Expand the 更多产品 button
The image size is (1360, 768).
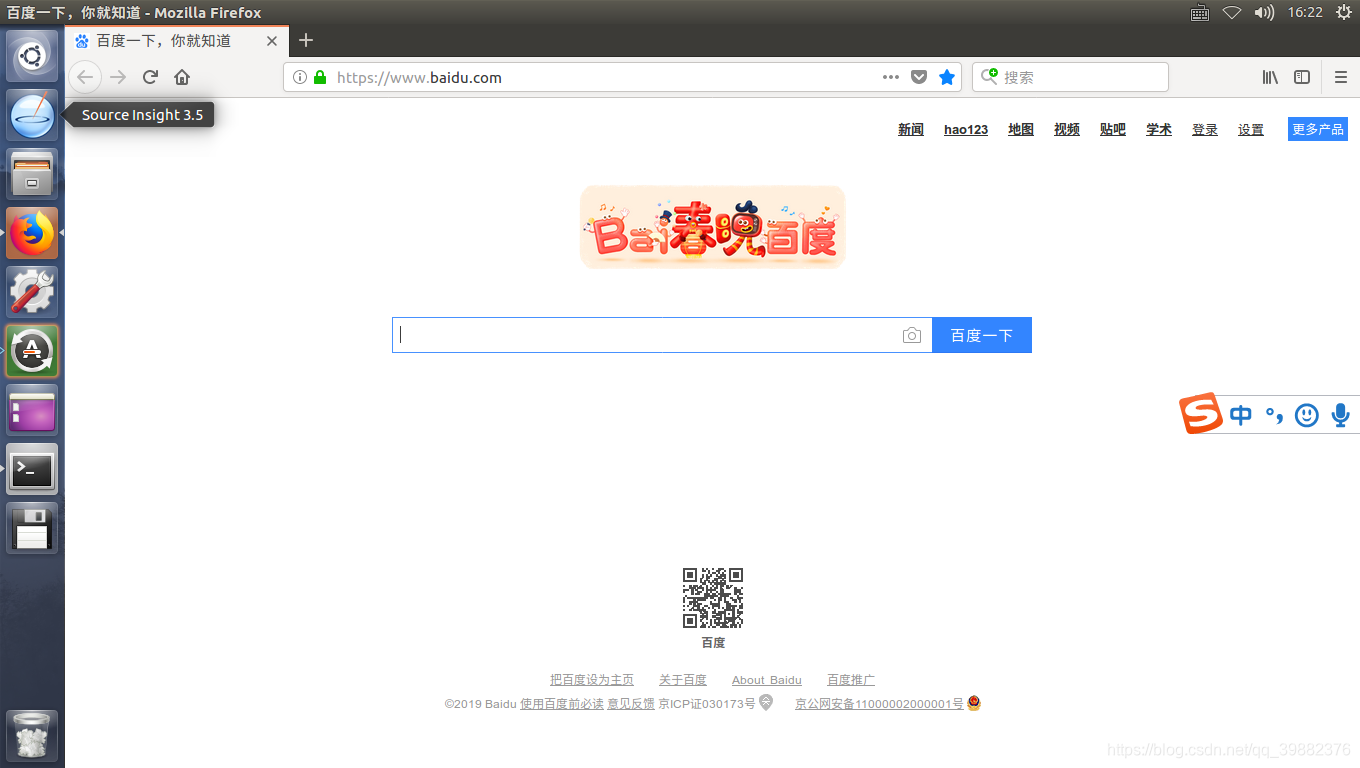pyautogui.click(x=1318, y=129)
